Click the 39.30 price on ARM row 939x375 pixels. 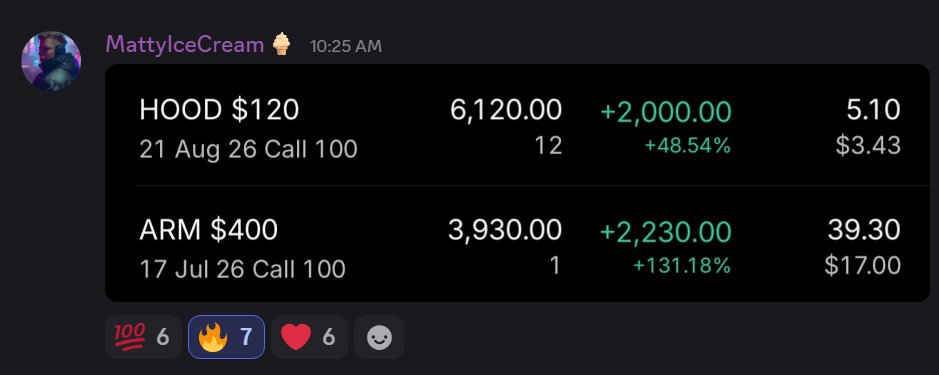tap(864, 230)
